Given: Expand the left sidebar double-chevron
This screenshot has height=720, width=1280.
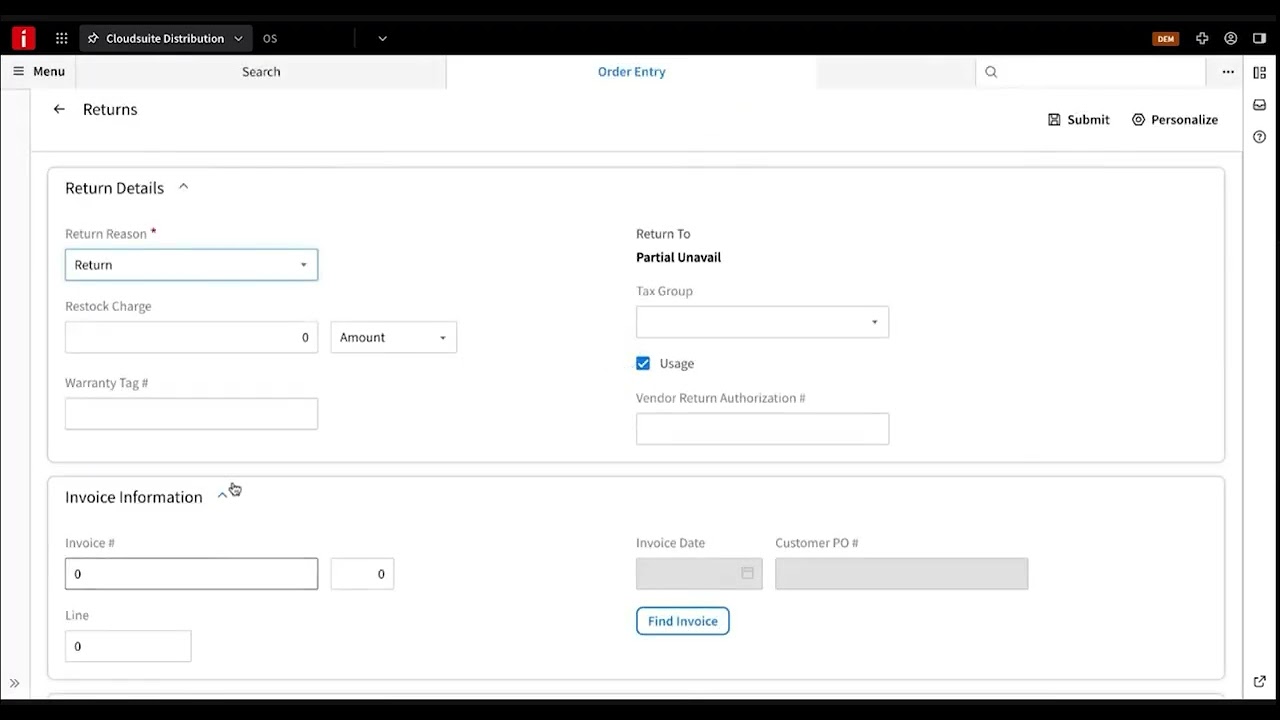Looking at the screenshot, I should (x=14, y=683).
